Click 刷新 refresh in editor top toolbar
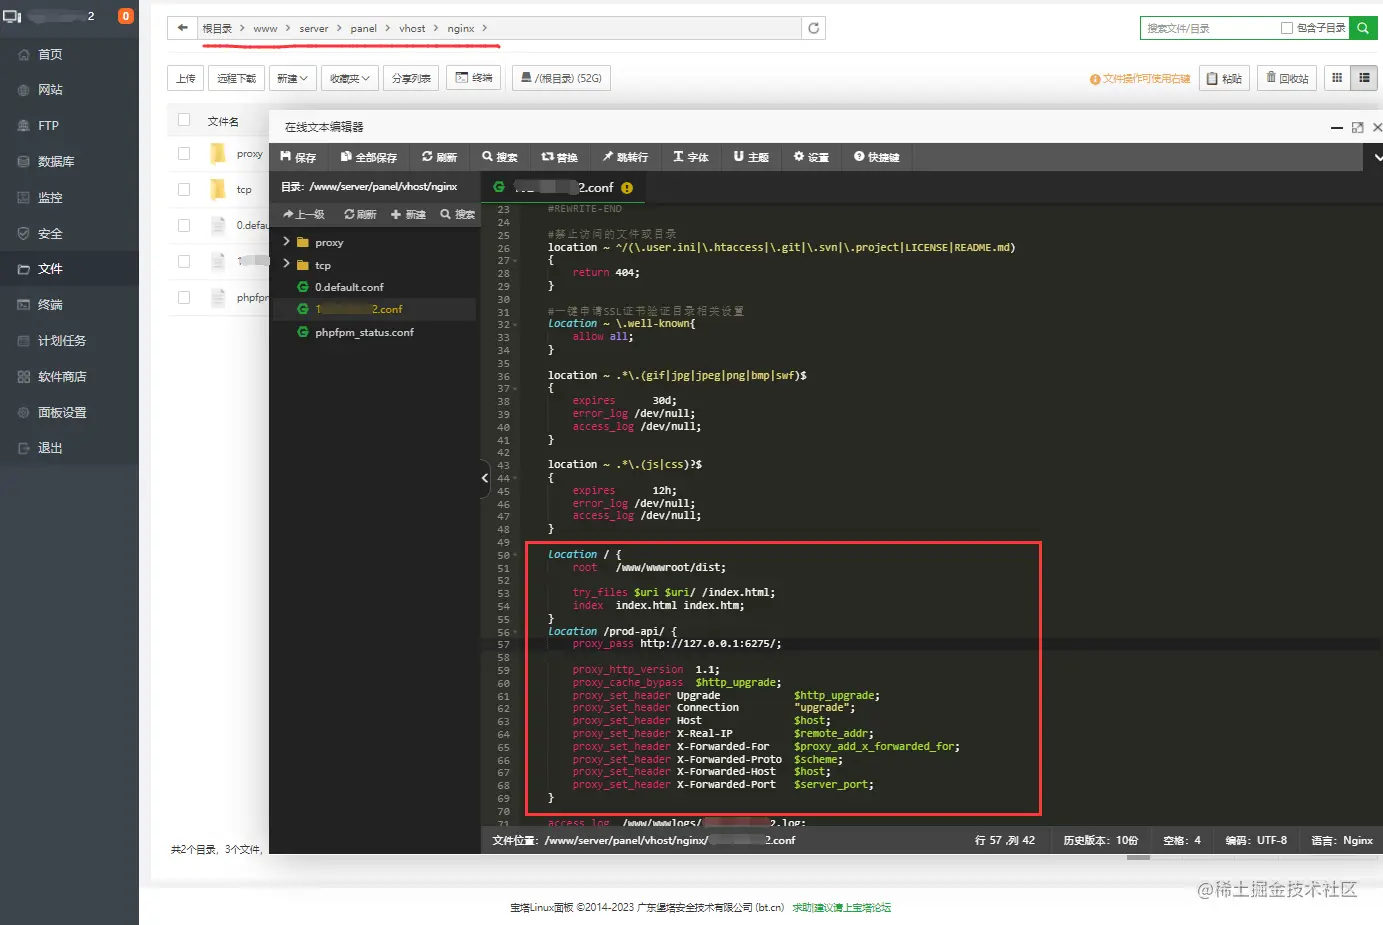Screen dimensions: 1383x925 click(x=439, y=157)
